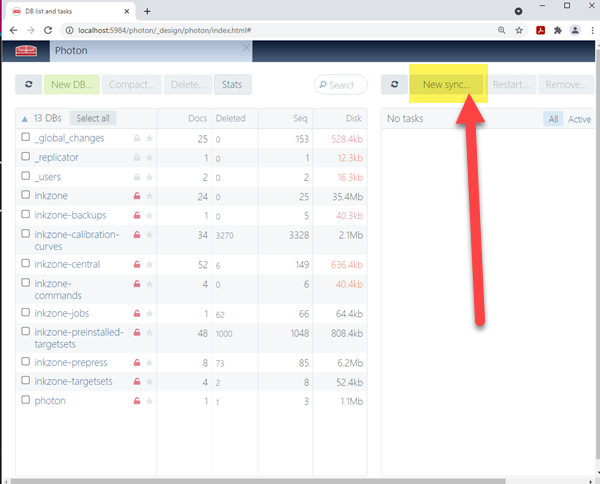Click the browser address bar URL
Screen dimensions: 600x484
pyautogui.click(x=165, y=30)
